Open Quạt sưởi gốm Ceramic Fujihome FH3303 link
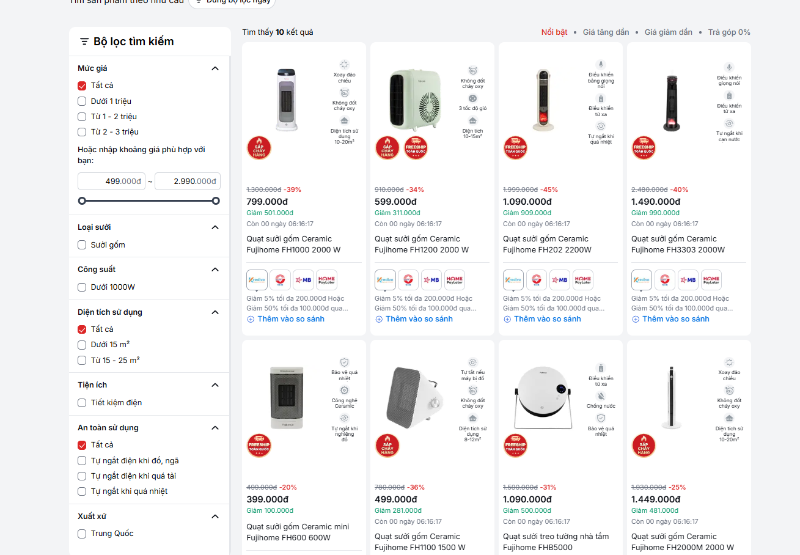The width and height of the screenshot is (800, 555). 678,244
